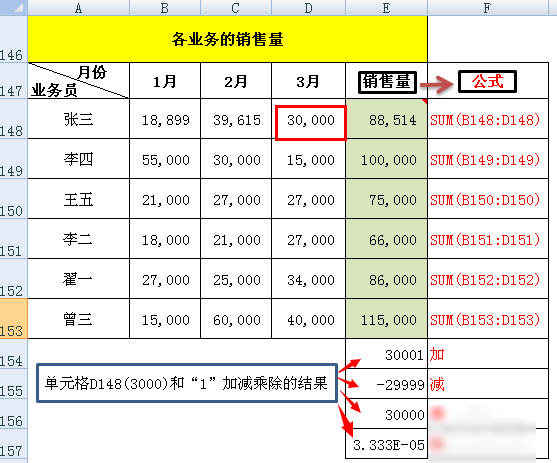557x463 pixels.
Task: Select row 152 header
Action: tap(13, 279)
